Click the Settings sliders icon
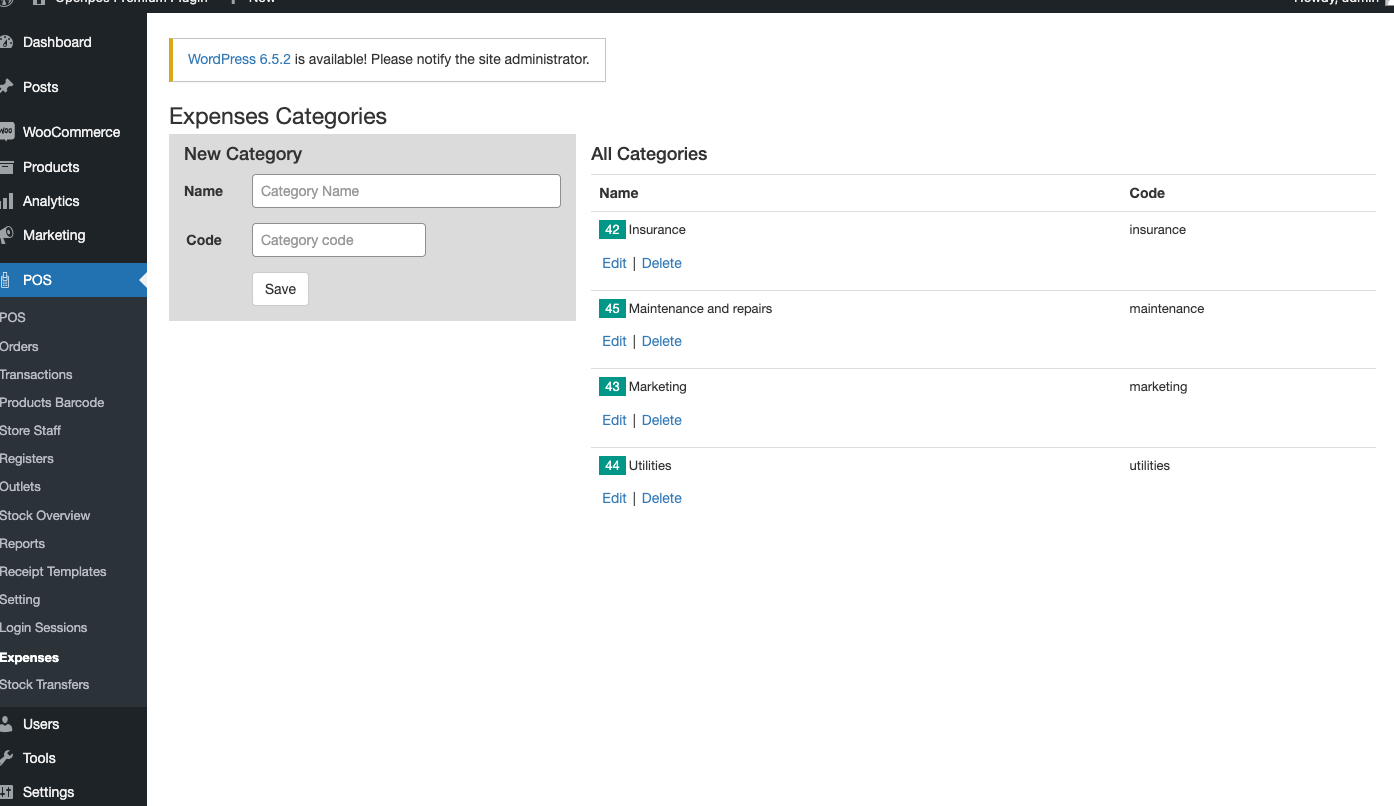Image resolution: width=1394 pixels, height=806 pixels. pos(6,792)
